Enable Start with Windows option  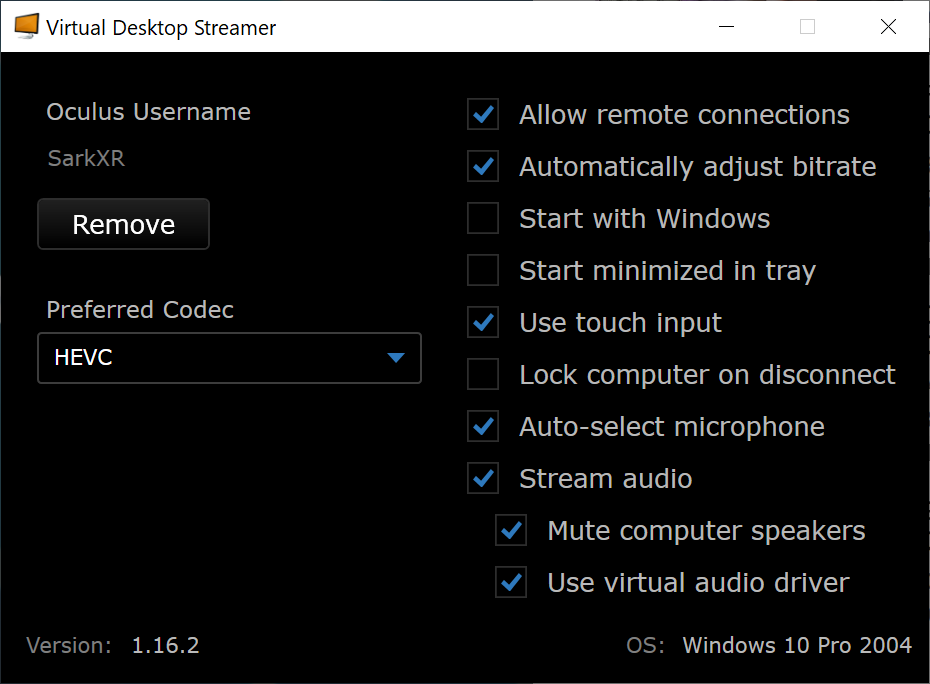coord(483,218)
